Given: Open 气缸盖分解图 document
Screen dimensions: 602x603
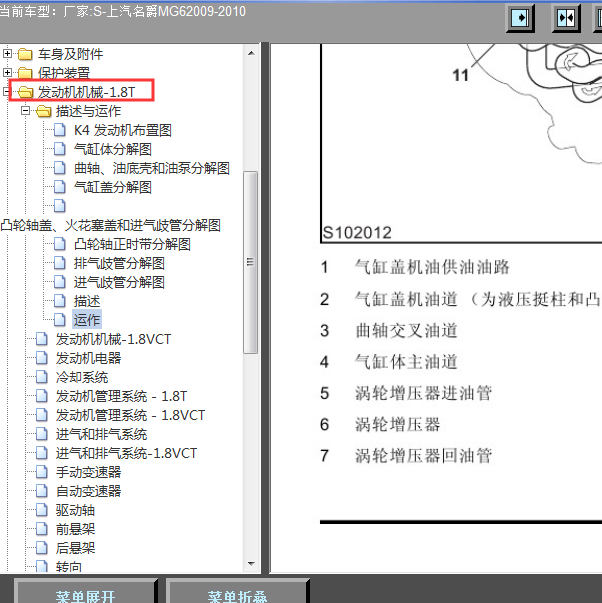Looking at the screenshot, I should (x=113, y=187).
